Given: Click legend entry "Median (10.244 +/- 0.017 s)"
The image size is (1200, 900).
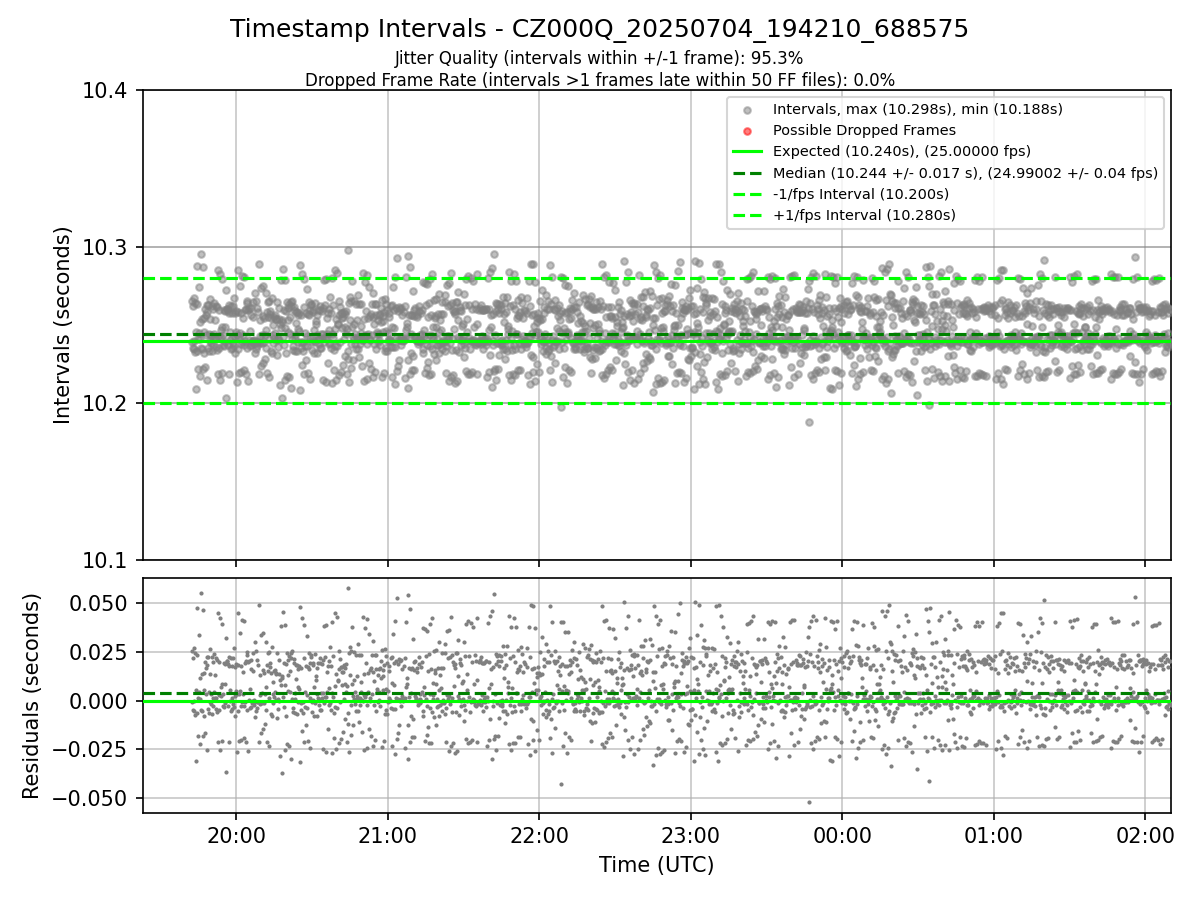Looking at the screenshot, I should click(x=965, y=173).
